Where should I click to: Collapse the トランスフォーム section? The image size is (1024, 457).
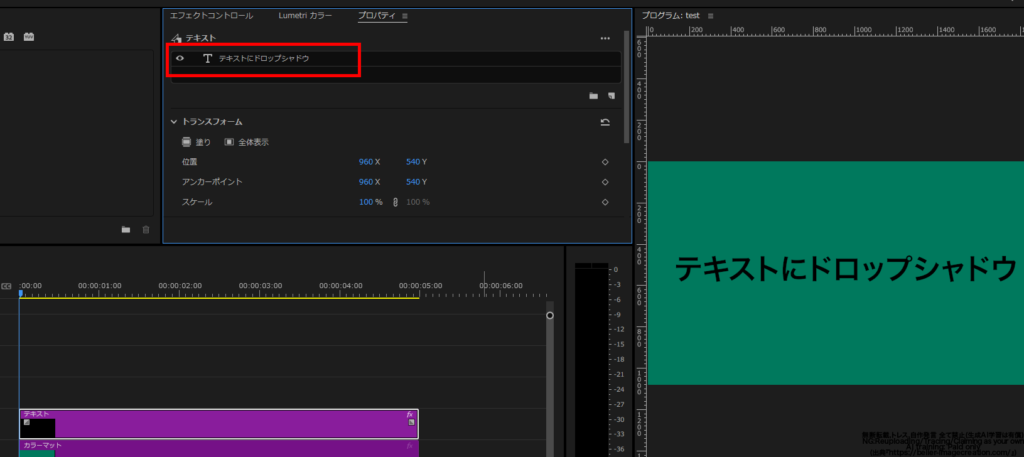point(174,122)
